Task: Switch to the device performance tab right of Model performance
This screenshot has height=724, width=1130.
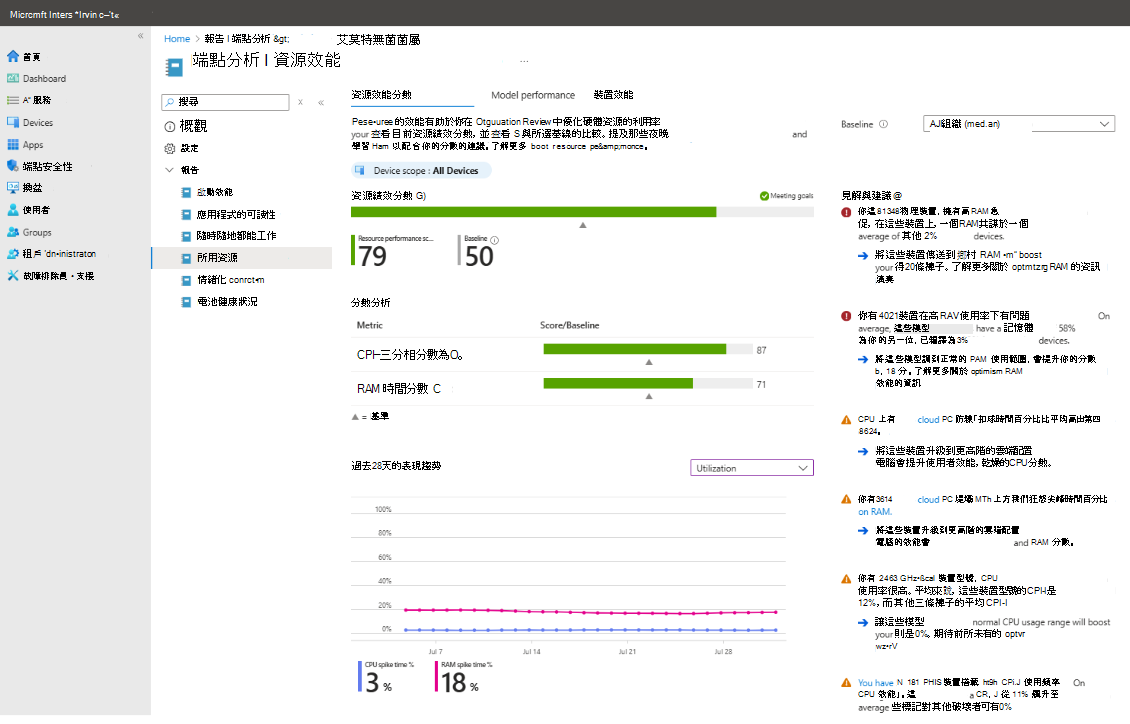Action: pyautogui.click(x=613, y=95)
